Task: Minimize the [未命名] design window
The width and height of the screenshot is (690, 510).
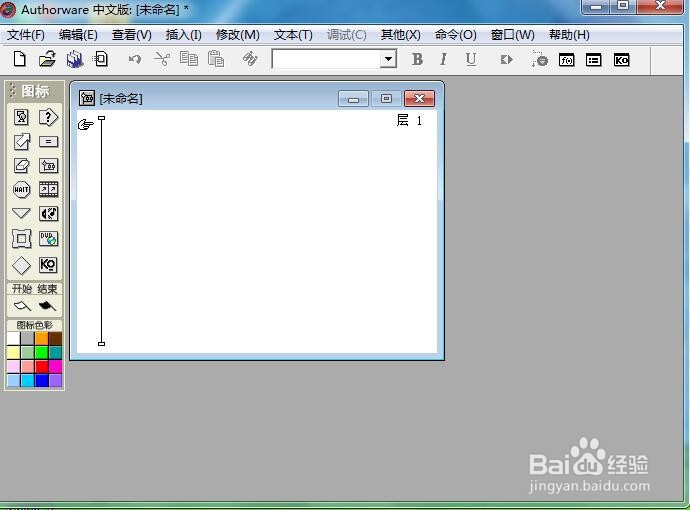Action: pyautogui.click(x=353, y=99)
